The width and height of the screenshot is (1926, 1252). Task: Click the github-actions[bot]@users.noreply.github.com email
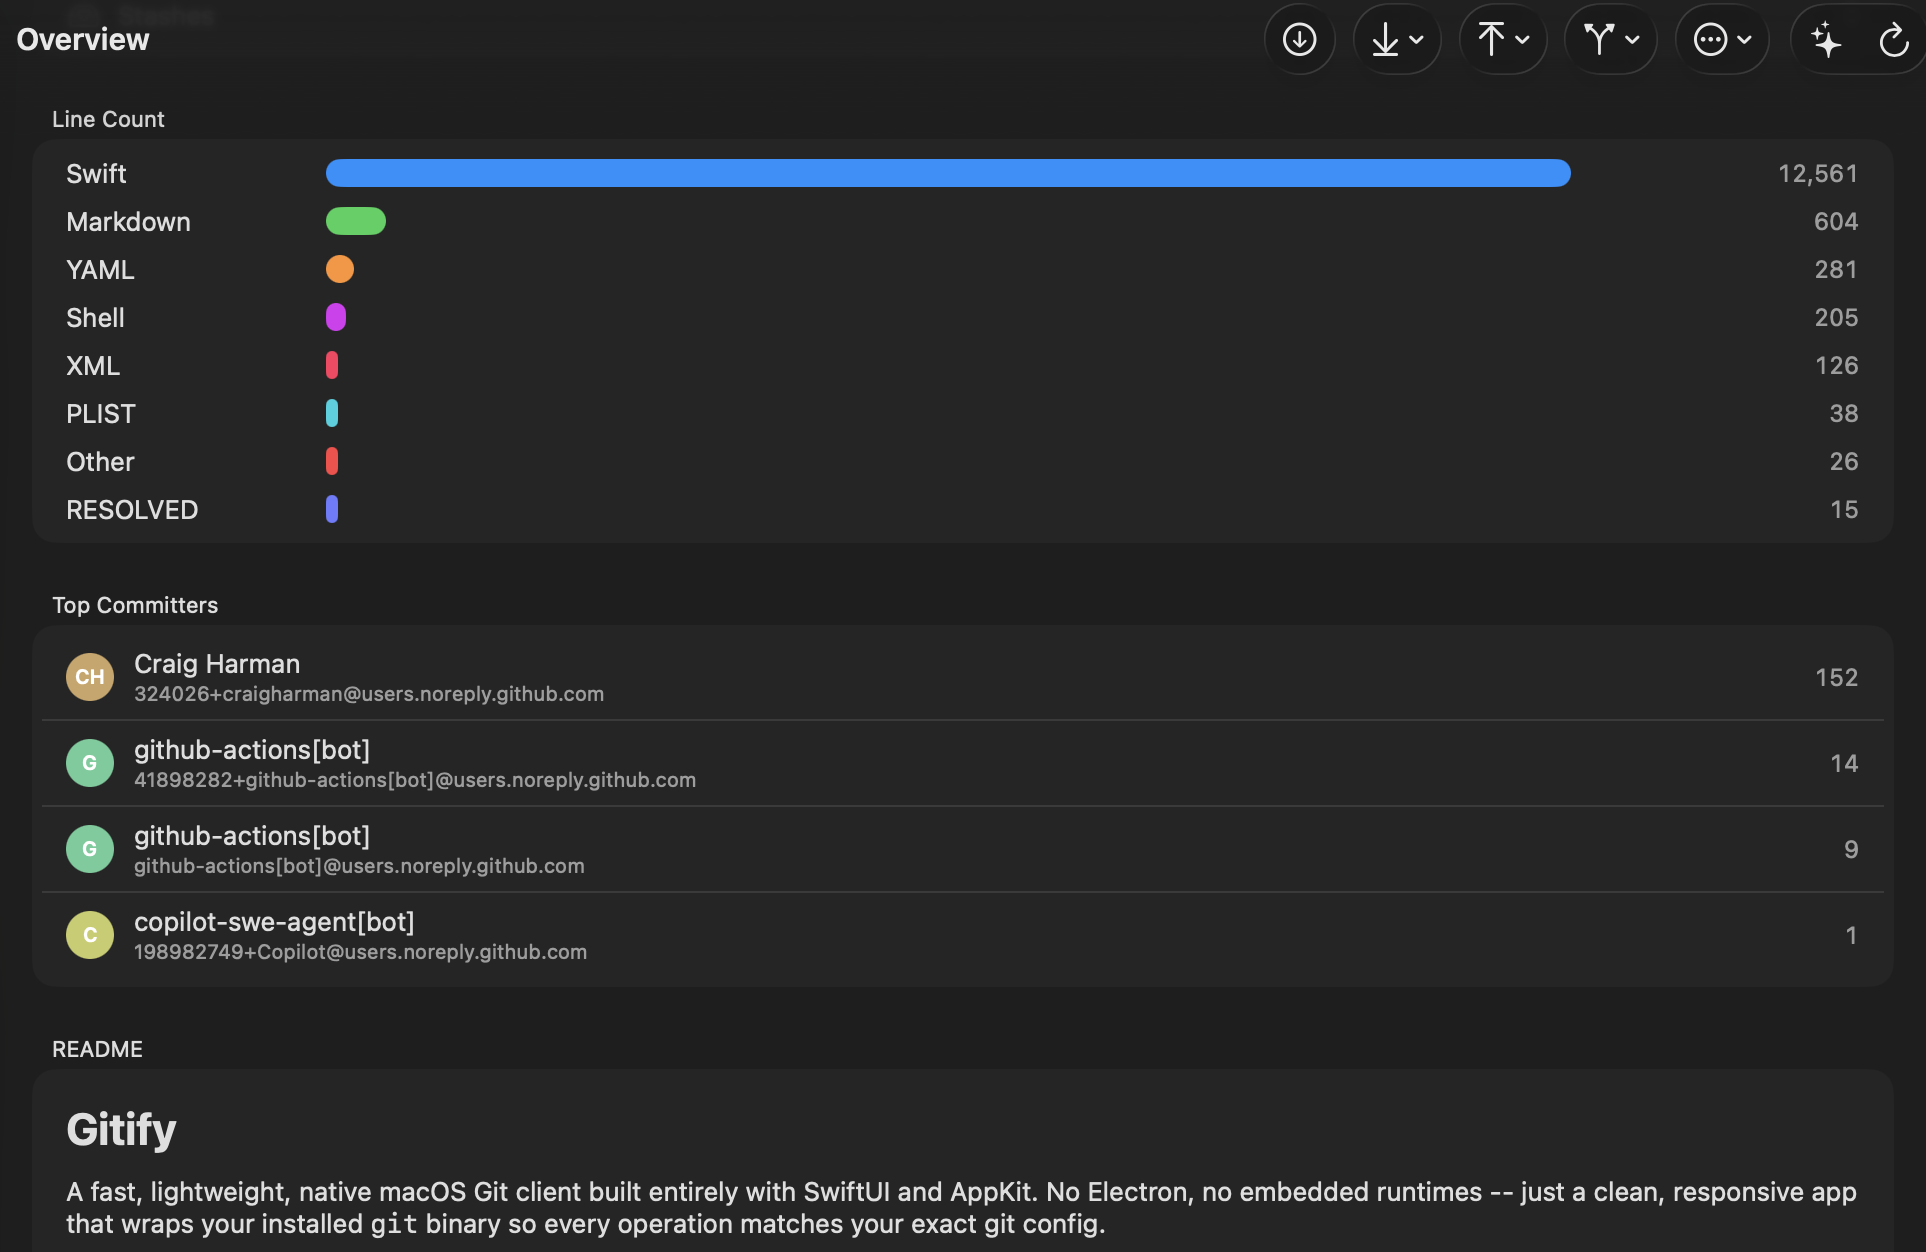[x=359, y=866]
